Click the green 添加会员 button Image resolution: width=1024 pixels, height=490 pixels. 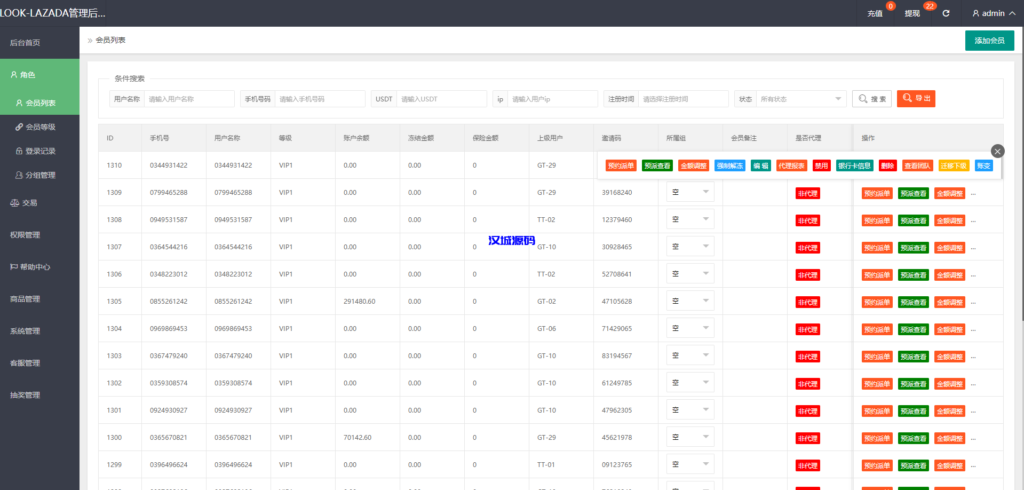989,40
